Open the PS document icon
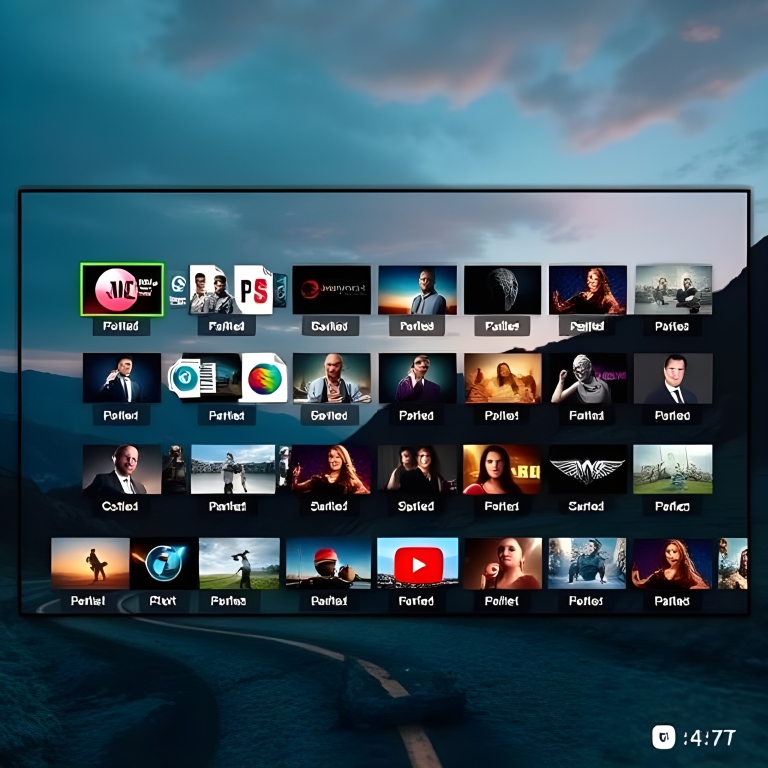768x768 pixels. click(253, 289)
